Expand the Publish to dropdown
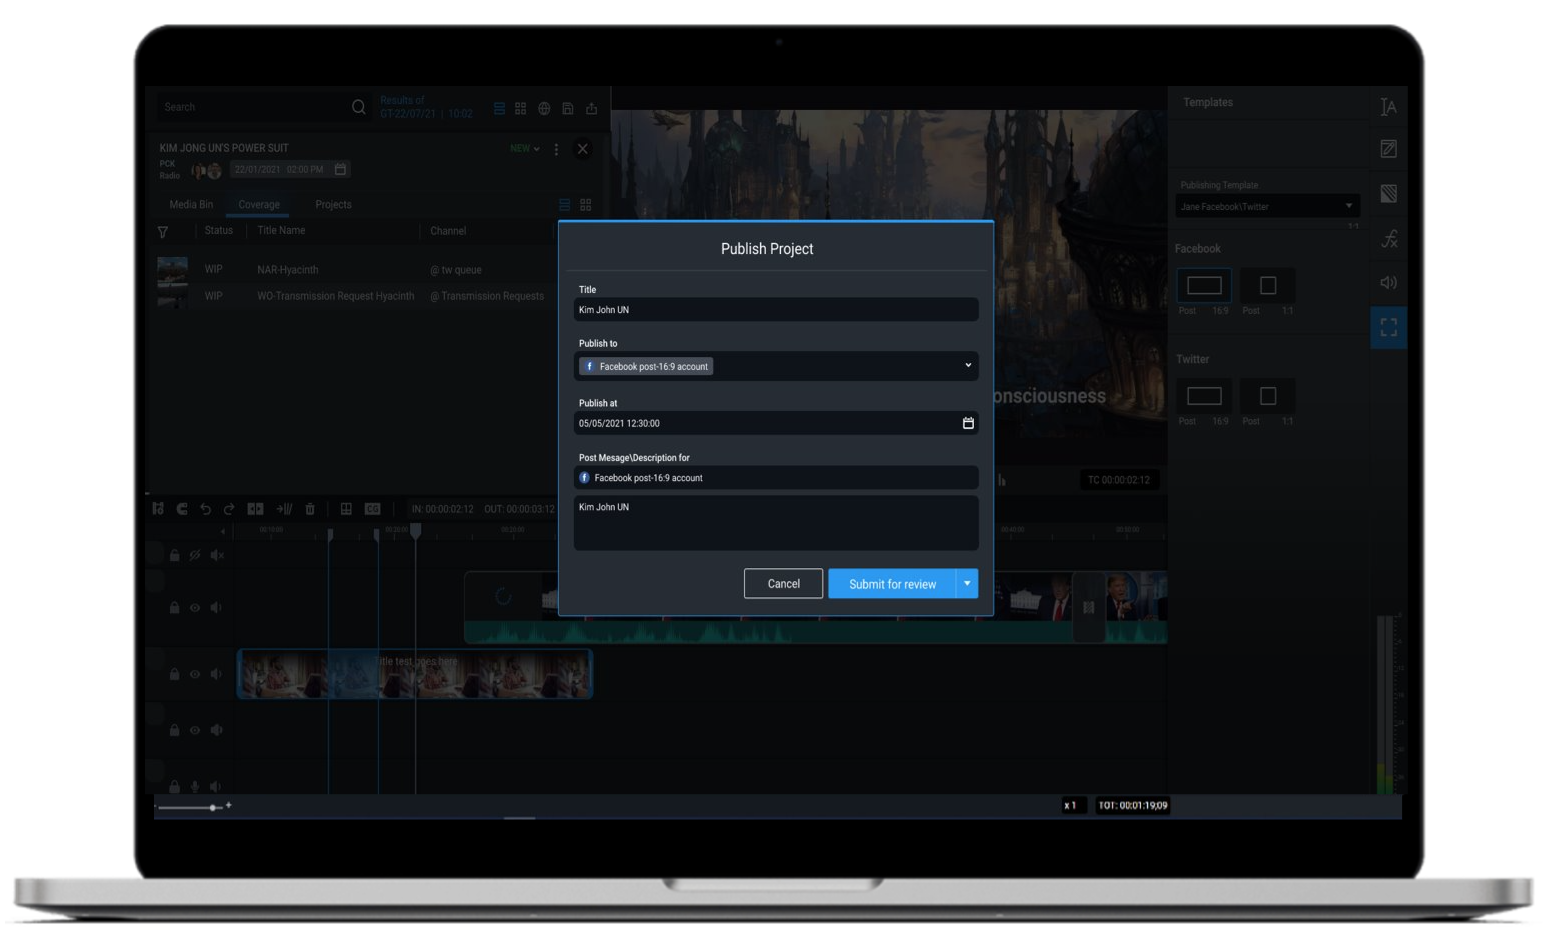This screenshot has width=1550, height=946. click(x=967, y=366)
